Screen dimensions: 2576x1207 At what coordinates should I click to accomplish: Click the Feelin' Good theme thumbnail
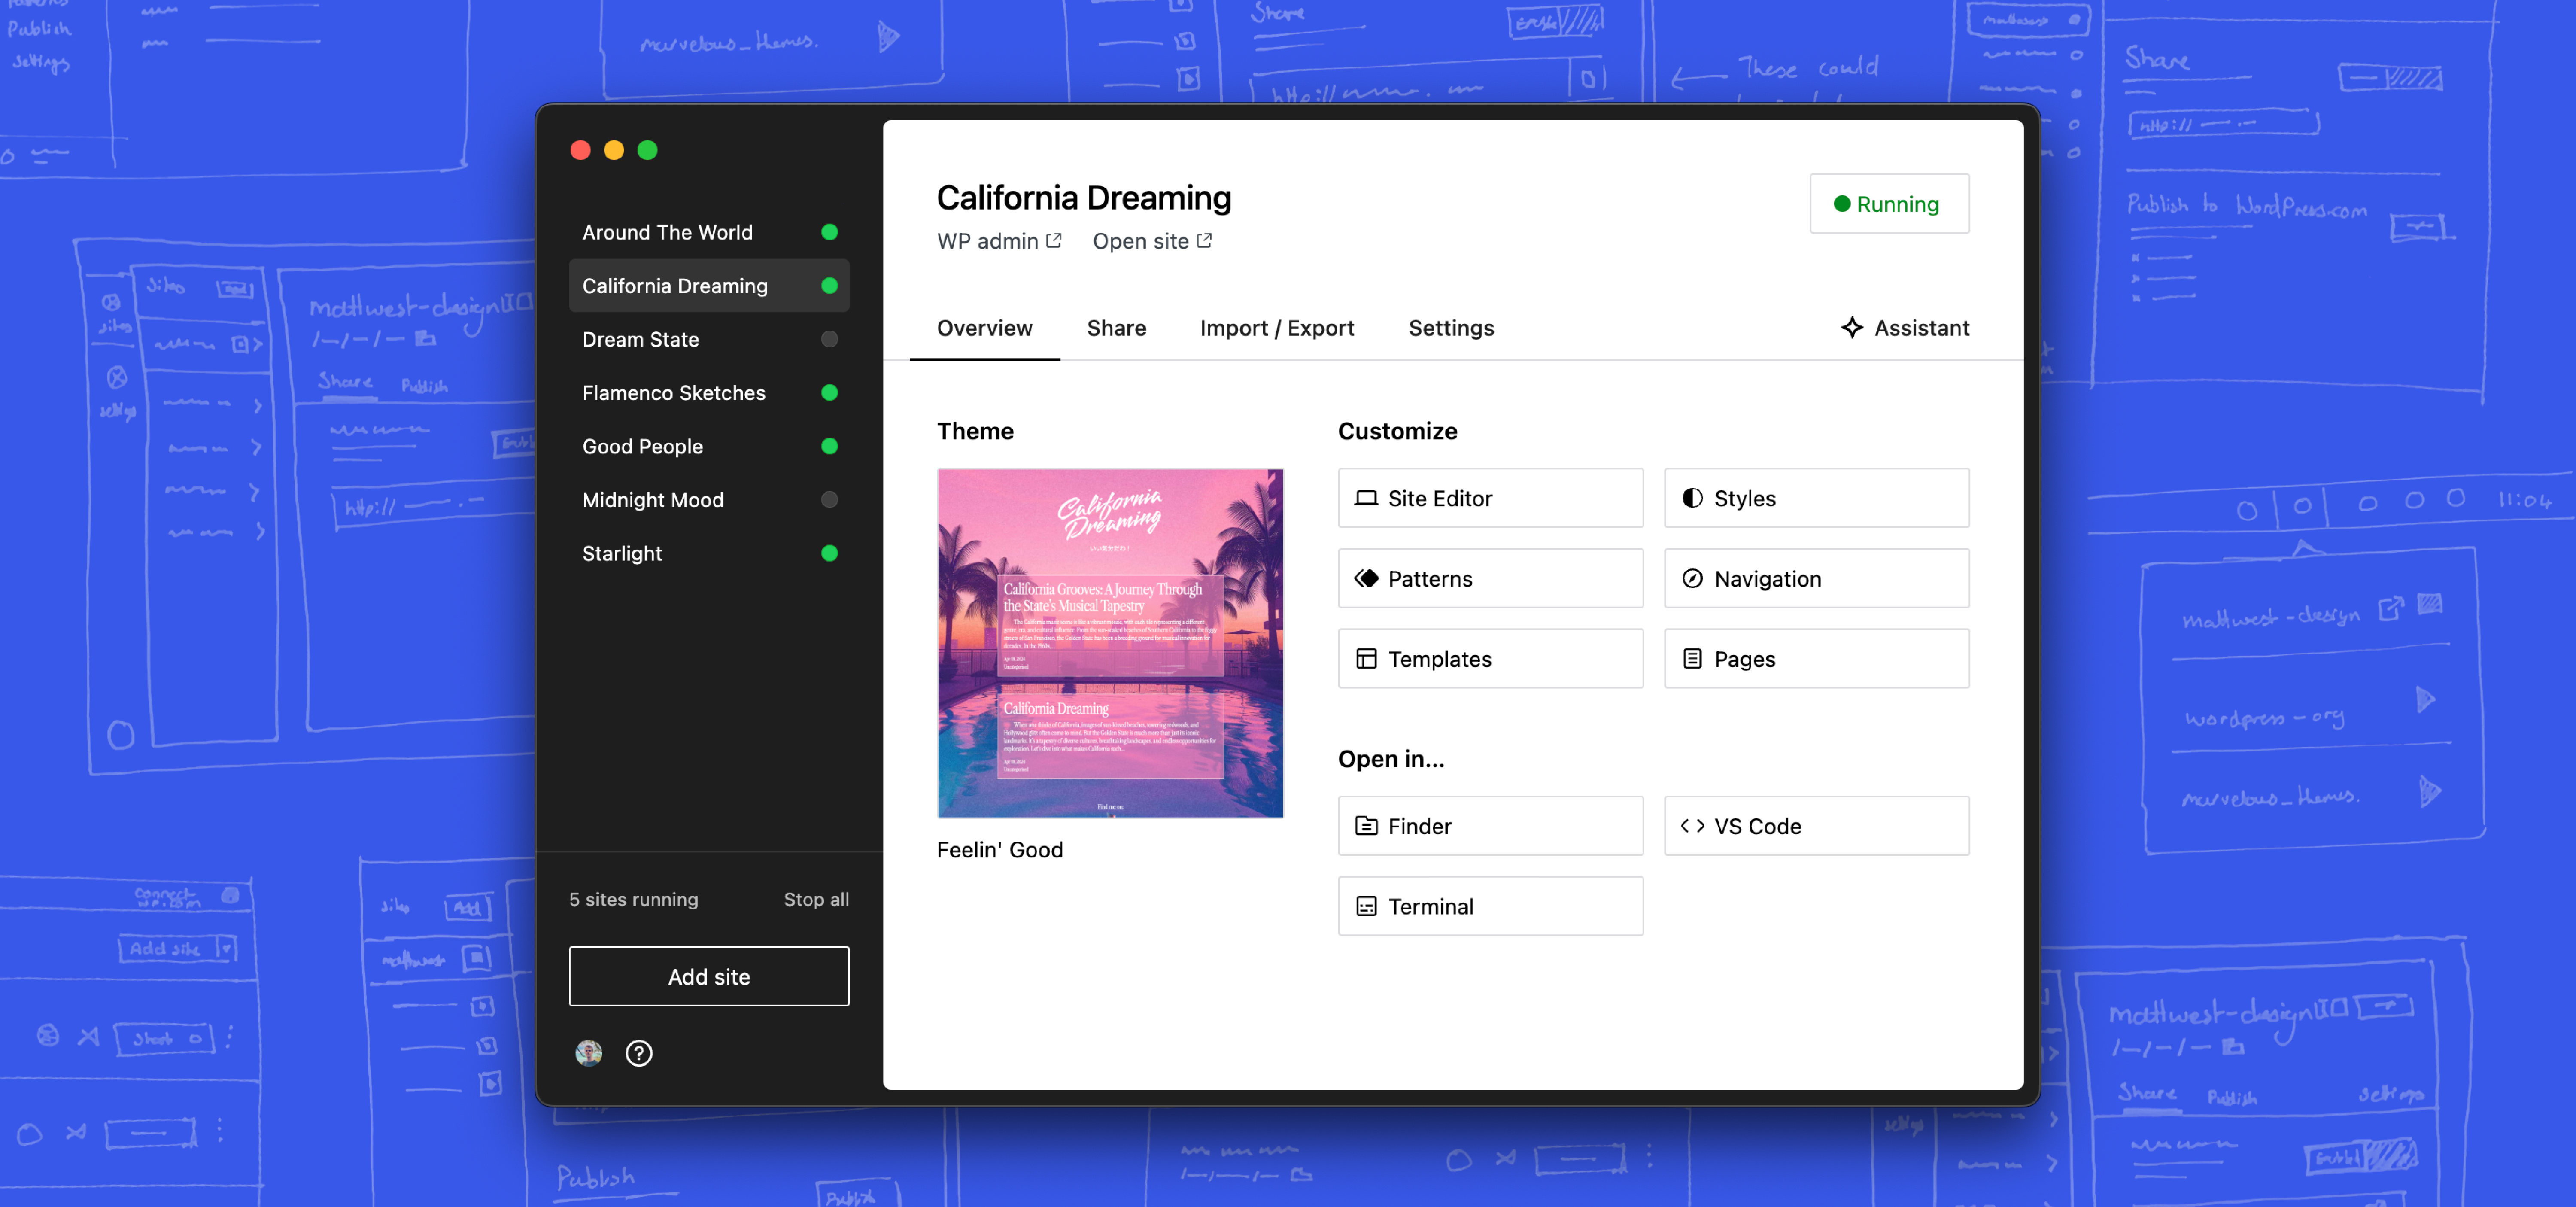(1110, 643)
